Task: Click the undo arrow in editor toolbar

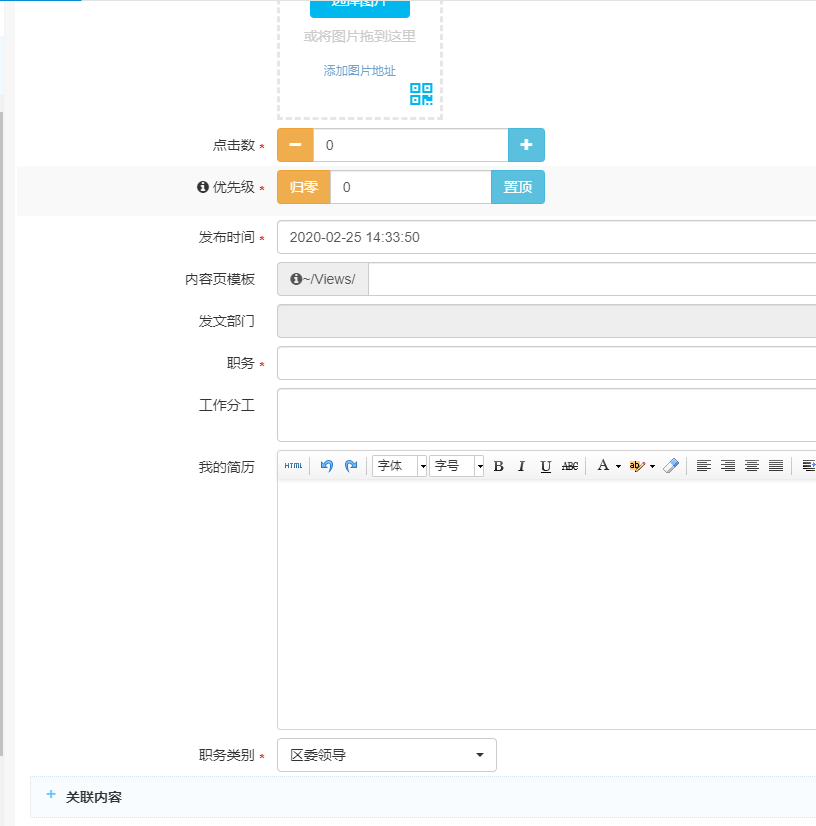Action: (326, 466)
